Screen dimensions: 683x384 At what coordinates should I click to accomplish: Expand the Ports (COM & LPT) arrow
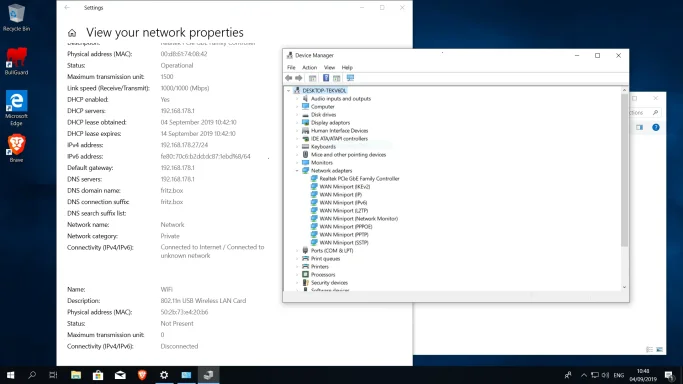point(298,251)
